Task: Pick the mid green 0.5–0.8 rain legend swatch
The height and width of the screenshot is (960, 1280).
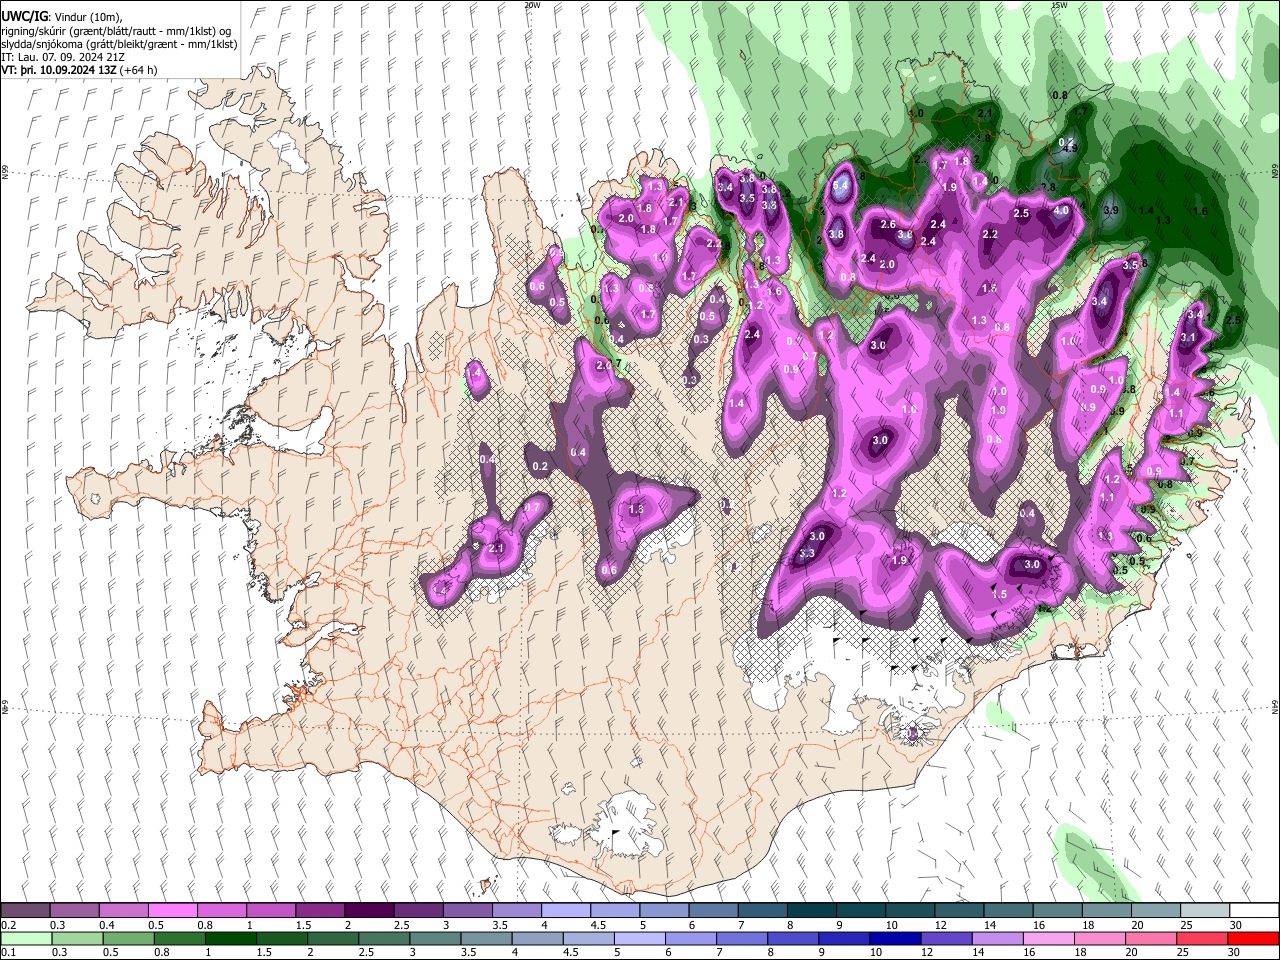Action: (128, 938)
